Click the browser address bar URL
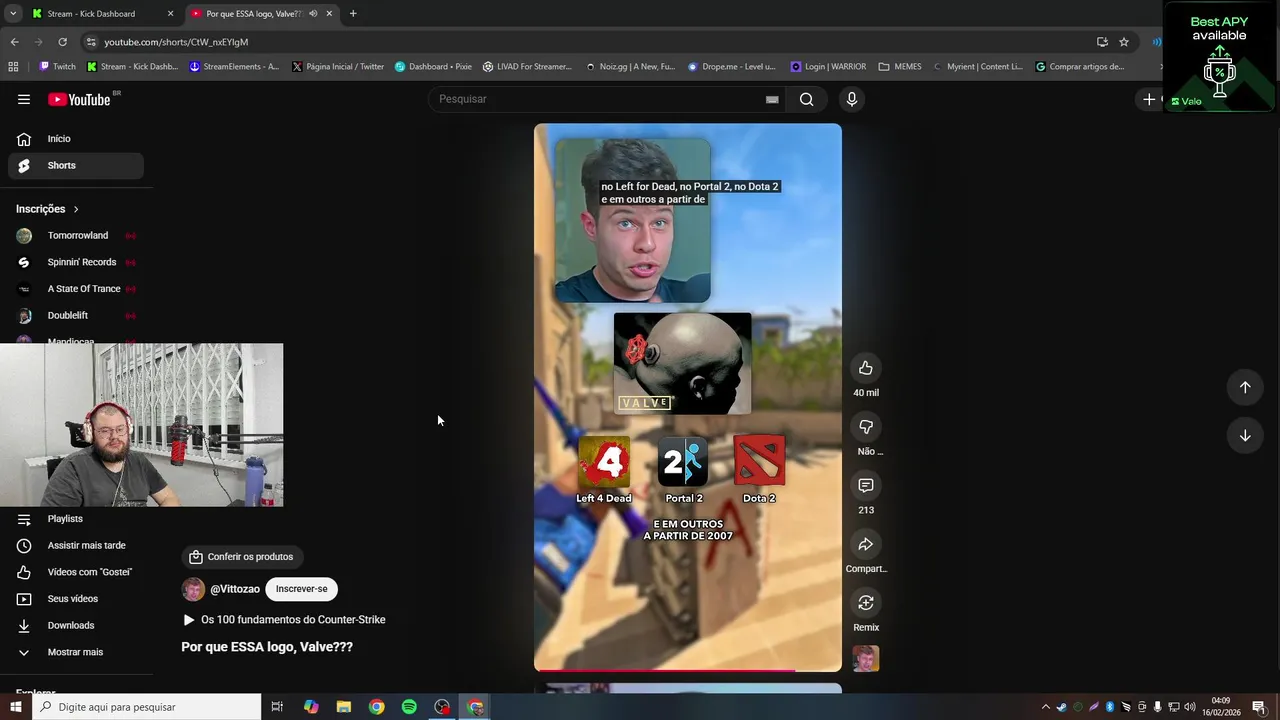The image size is (1280, 720). click(x=176, y=42)
